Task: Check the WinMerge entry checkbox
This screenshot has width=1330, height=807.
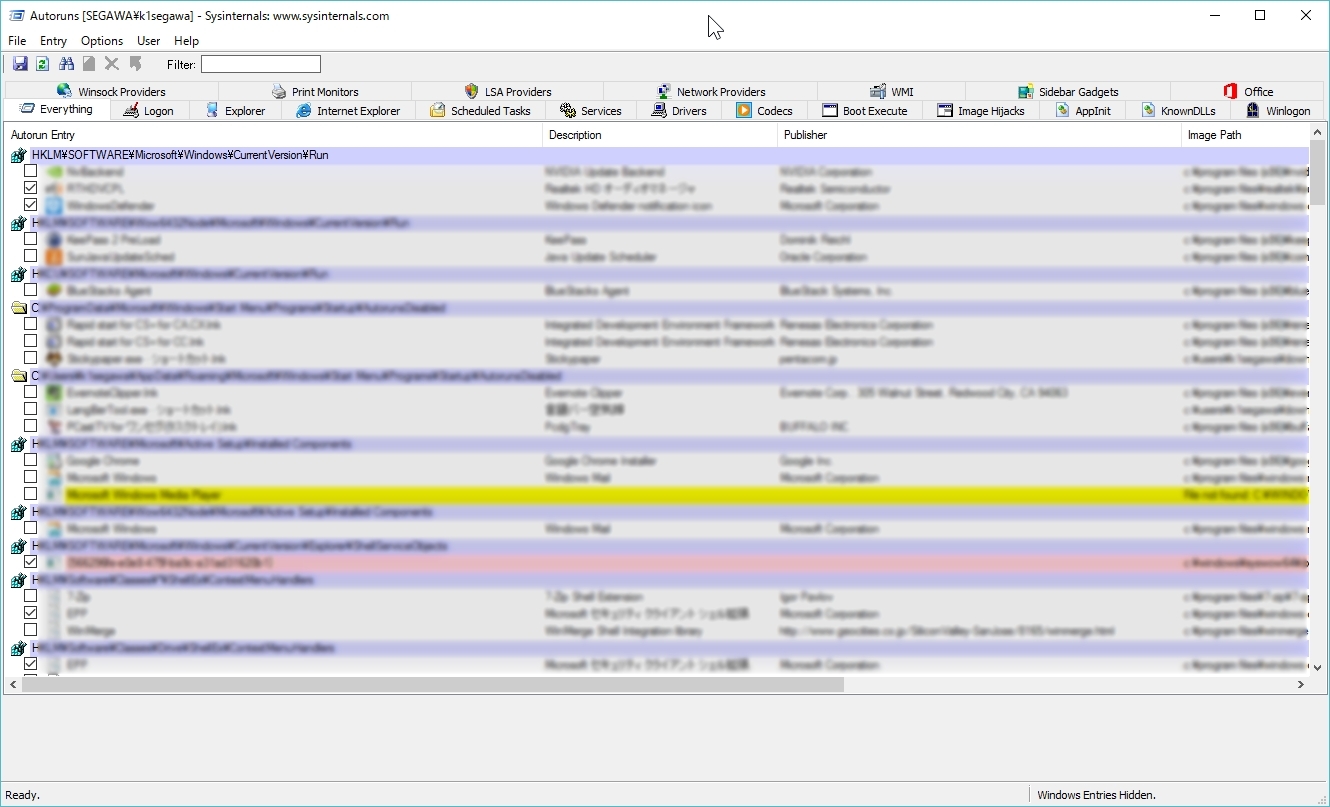Action: coord(31,630)
